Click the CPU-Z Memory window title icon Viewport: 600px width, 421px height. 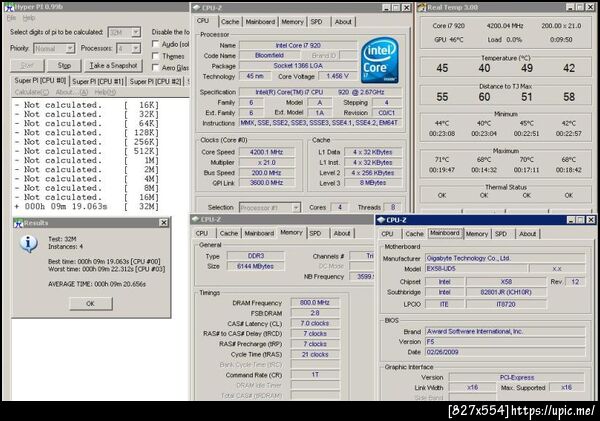[196, 219]
